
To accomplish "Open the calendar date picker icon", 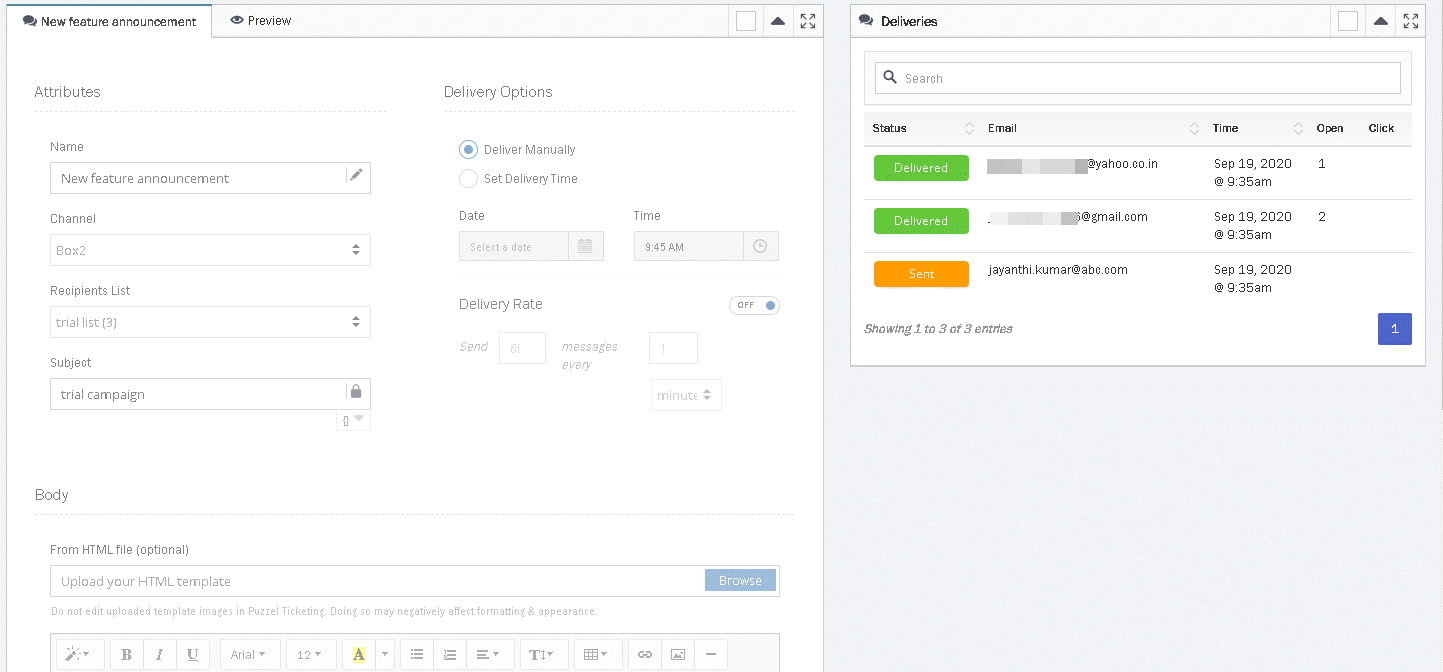I will pos(585,246).
